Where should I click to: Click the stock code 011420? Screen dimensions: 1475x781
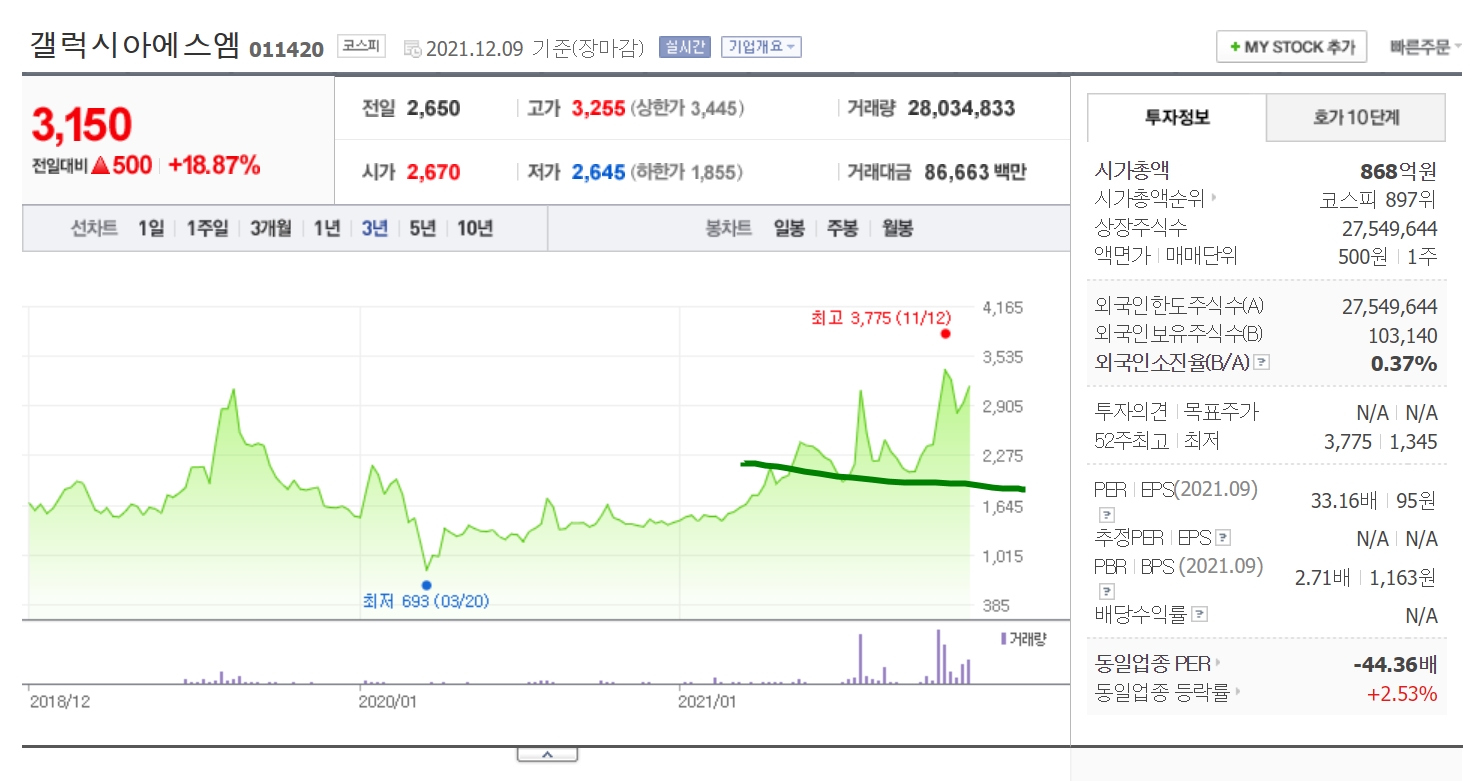coord(286,49)
